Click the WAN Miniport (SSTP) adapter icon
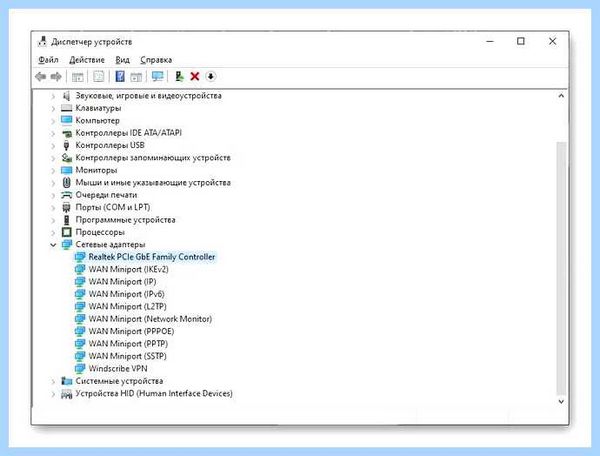The width and height of the screenshot is (600, 456). tap(80, 356)
